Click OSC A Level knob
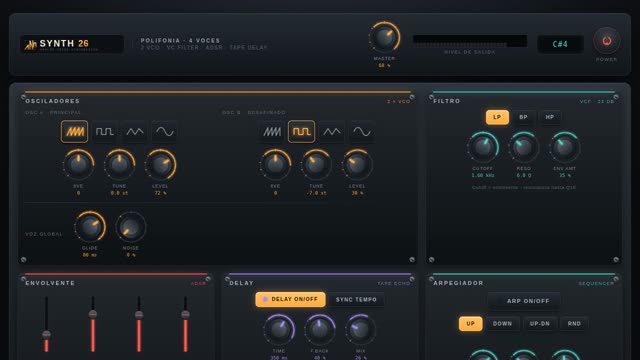The width and height of the screenshot is (640, 360). point(160,164)
